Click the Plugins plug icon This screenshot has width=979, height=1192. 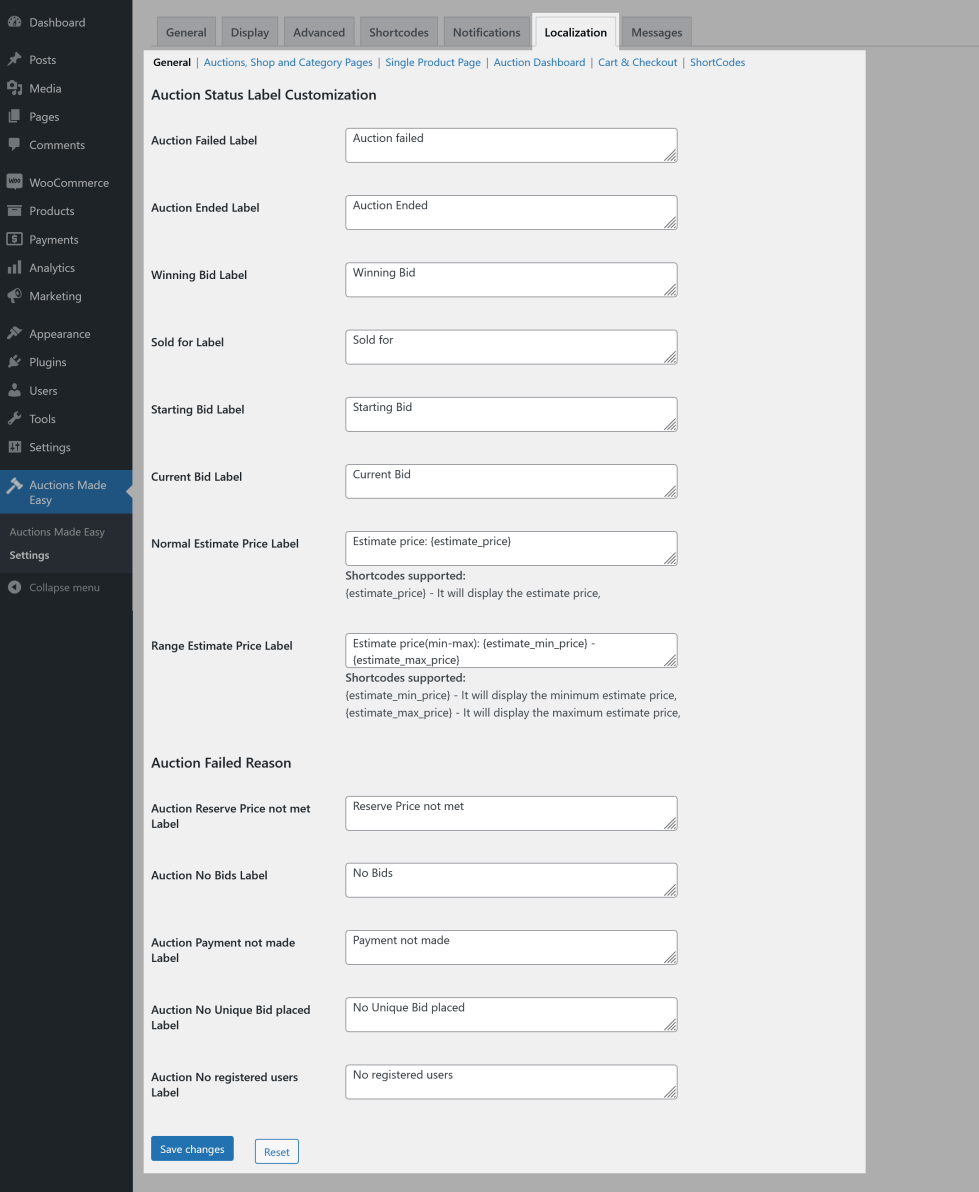coord(14,362)
